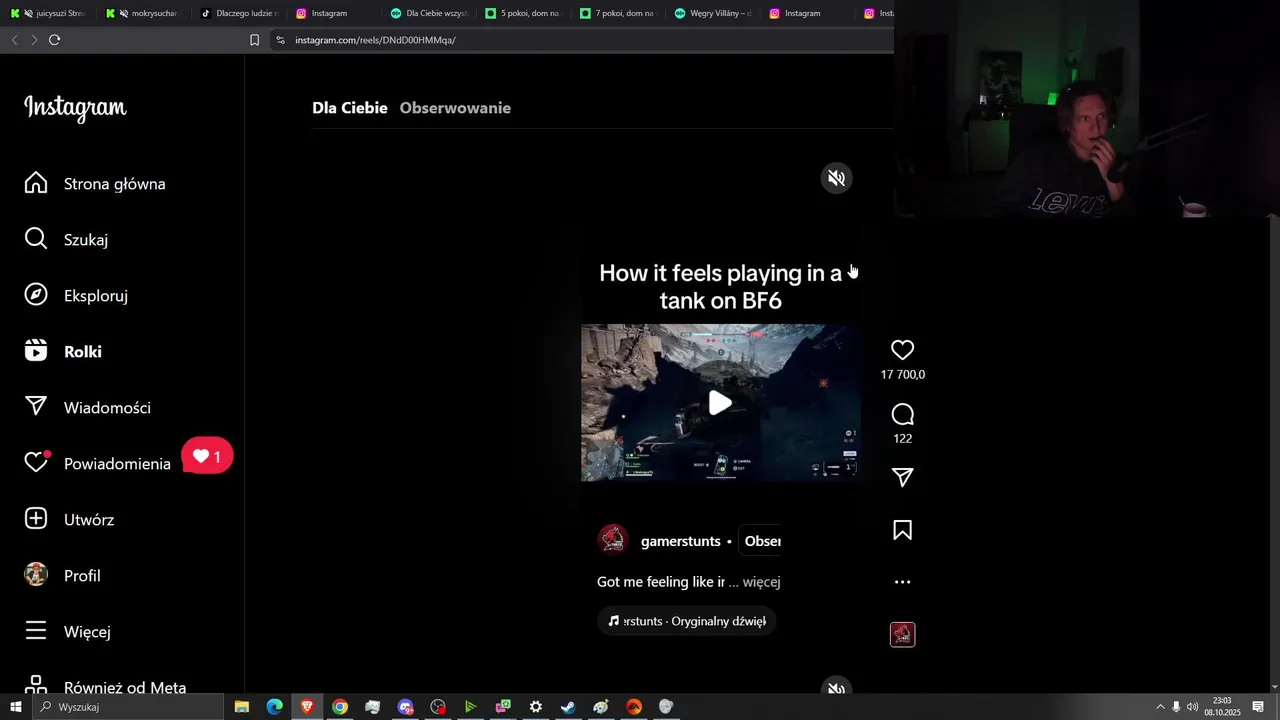The width and height of the screenshot is (1280, 720).
Task: Open the Windows Start menu
Action: pyautogui.click(x=16, y=707)
